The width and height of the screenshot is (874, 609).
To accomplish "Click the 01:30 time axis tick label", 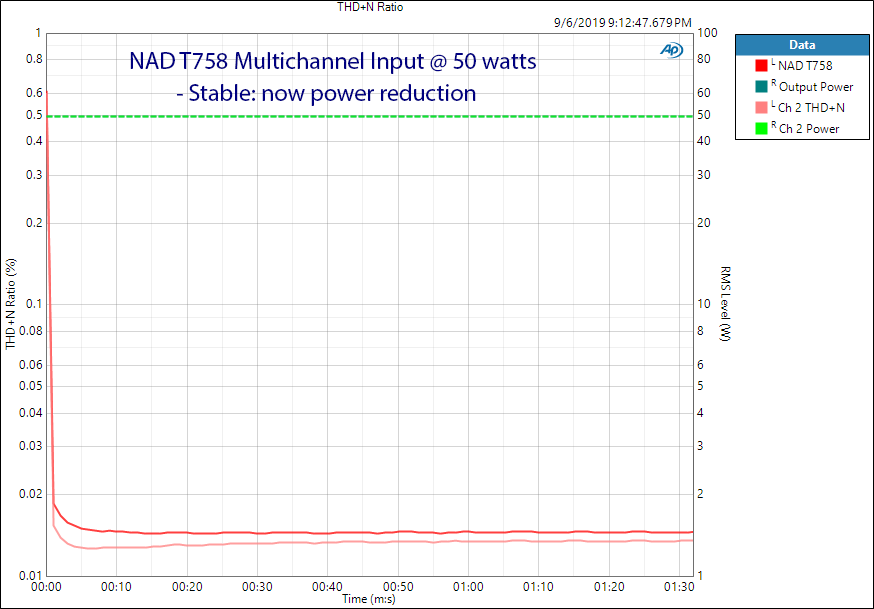I will pyautogui.click(x=679, y=587).
